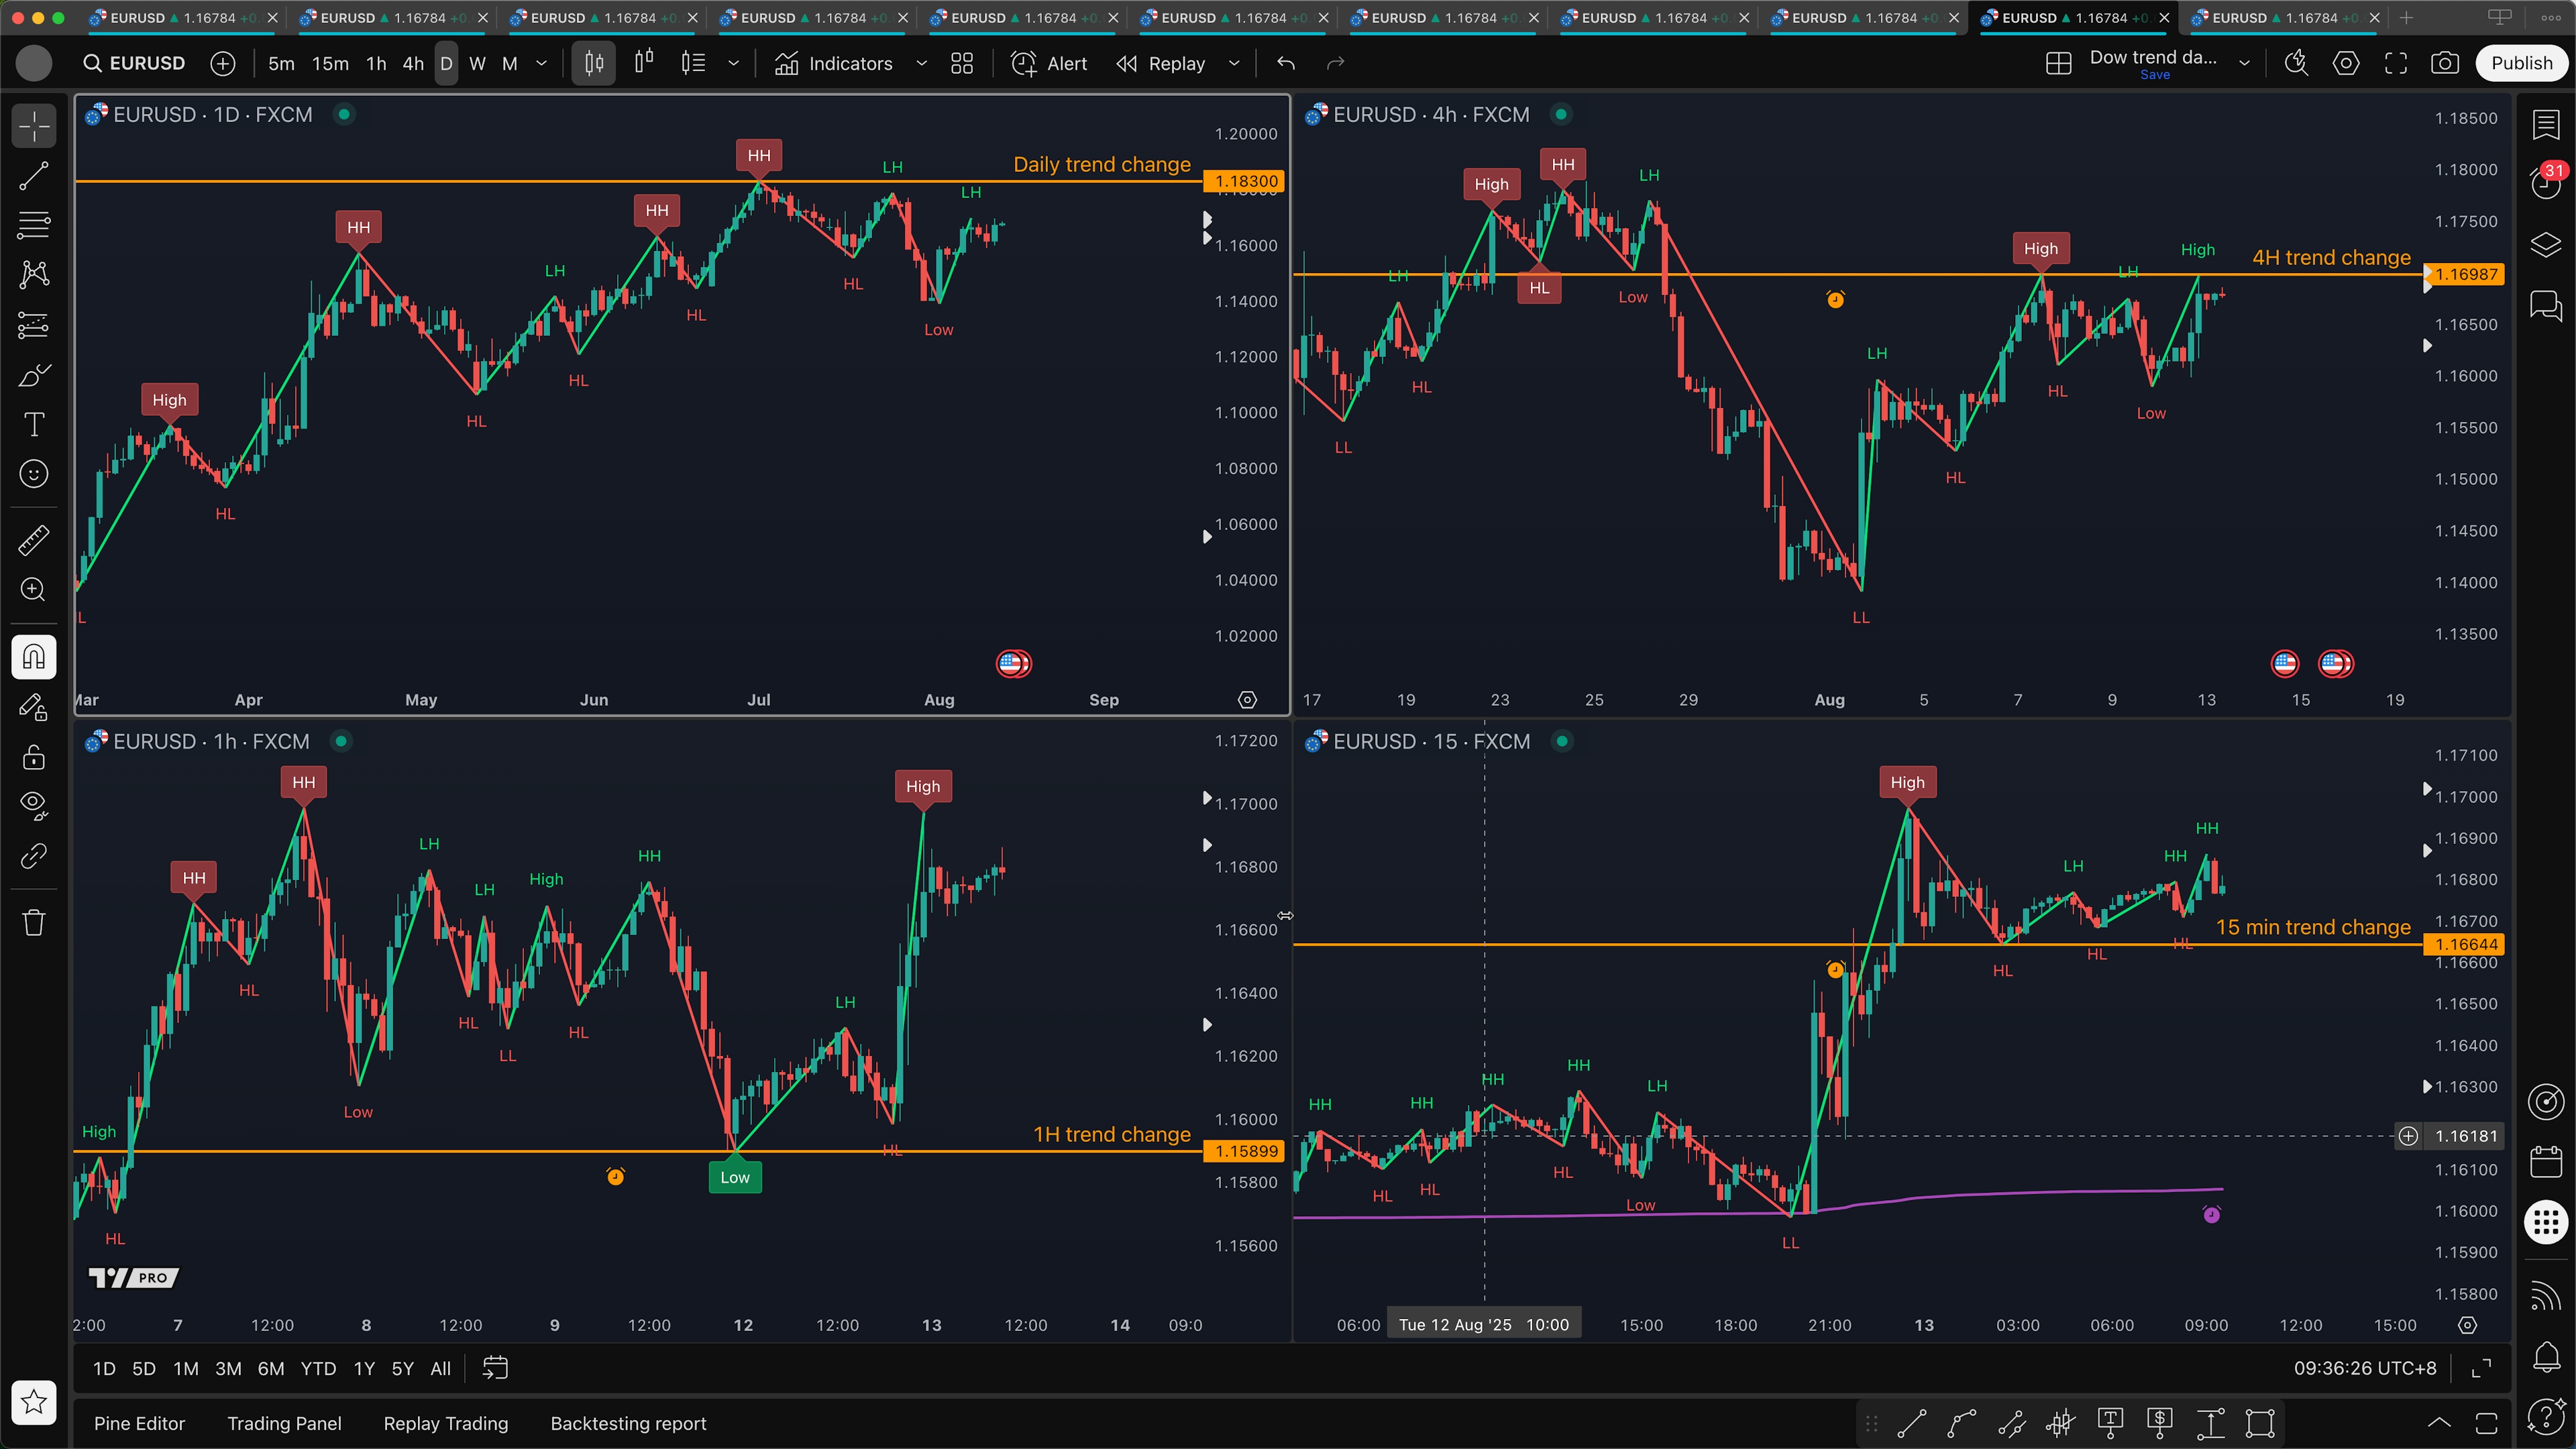The image size is (2576, 1449).
Task: Toggle hide all drawings eye icon
Action: [x=34, y=805]
